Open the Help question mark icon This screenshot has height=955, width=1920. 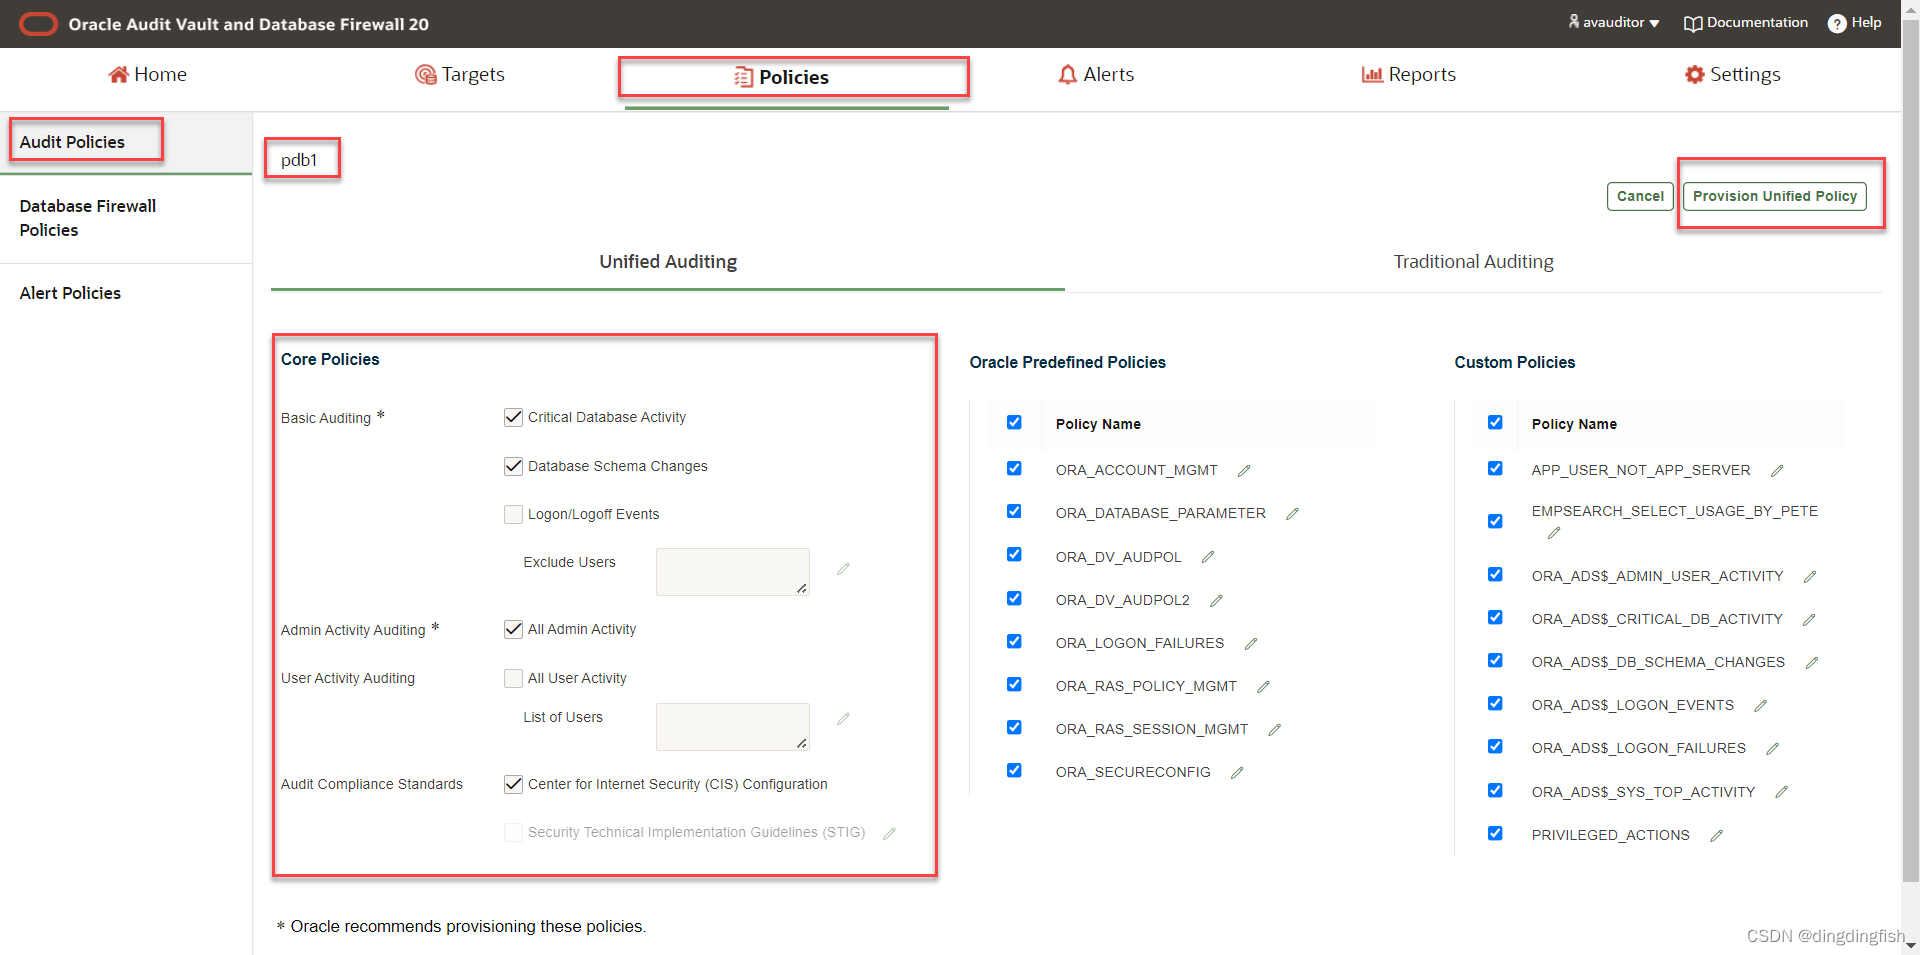(1837, 23)
